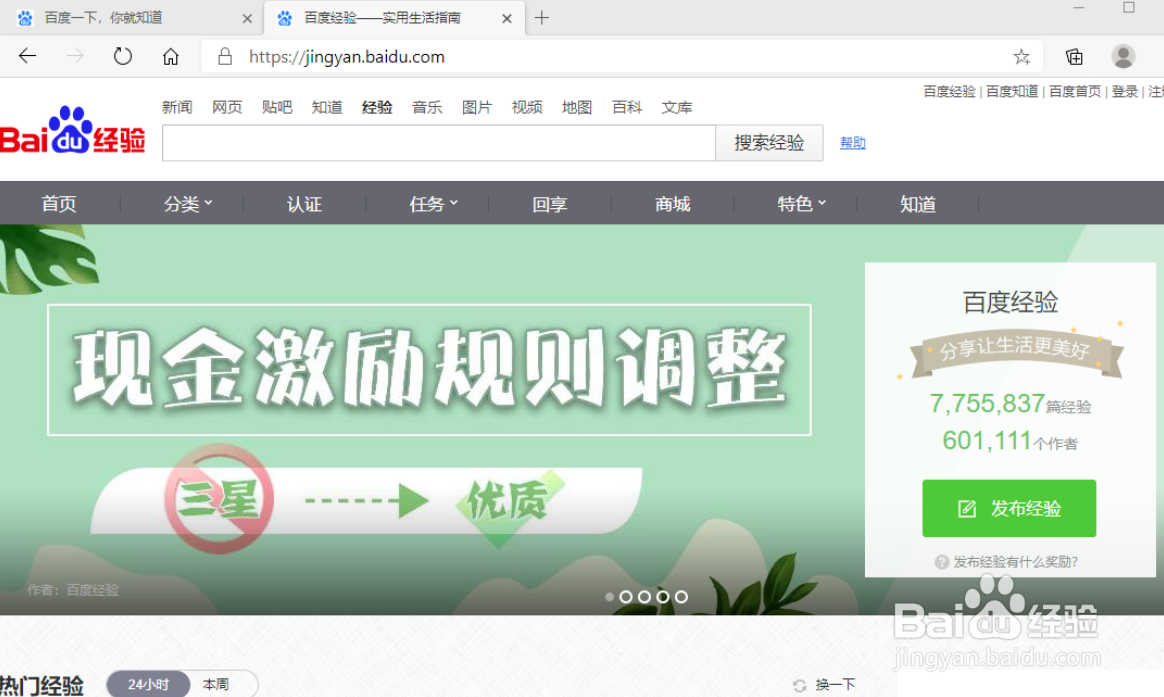
Task: Select the fourth carousel dot
Action: pyautogui.click(x=663, y=597)
